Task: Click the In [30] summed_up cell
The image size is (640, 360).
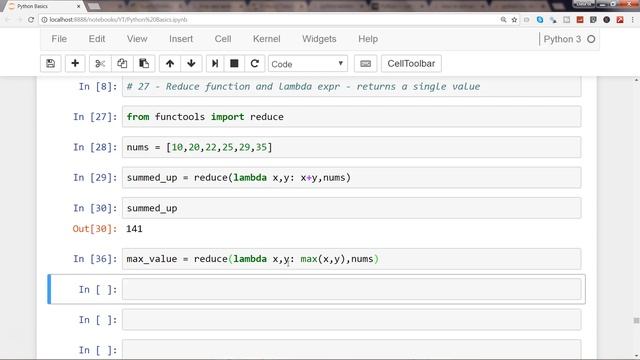Action: click(x=351, y=208)
